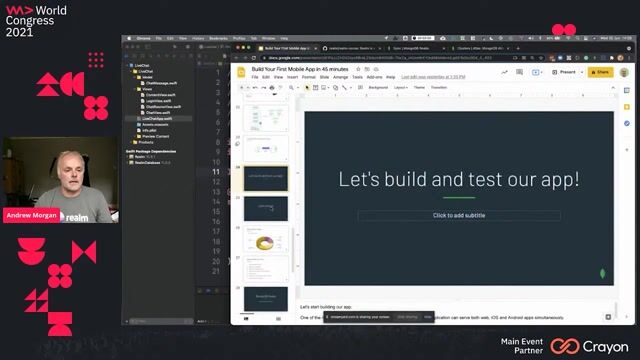Click the print icon in Slides toolbar
Image resolution: width=640 pixels, height=360 pixels.
pyautogui.click(x=272, y=87)
